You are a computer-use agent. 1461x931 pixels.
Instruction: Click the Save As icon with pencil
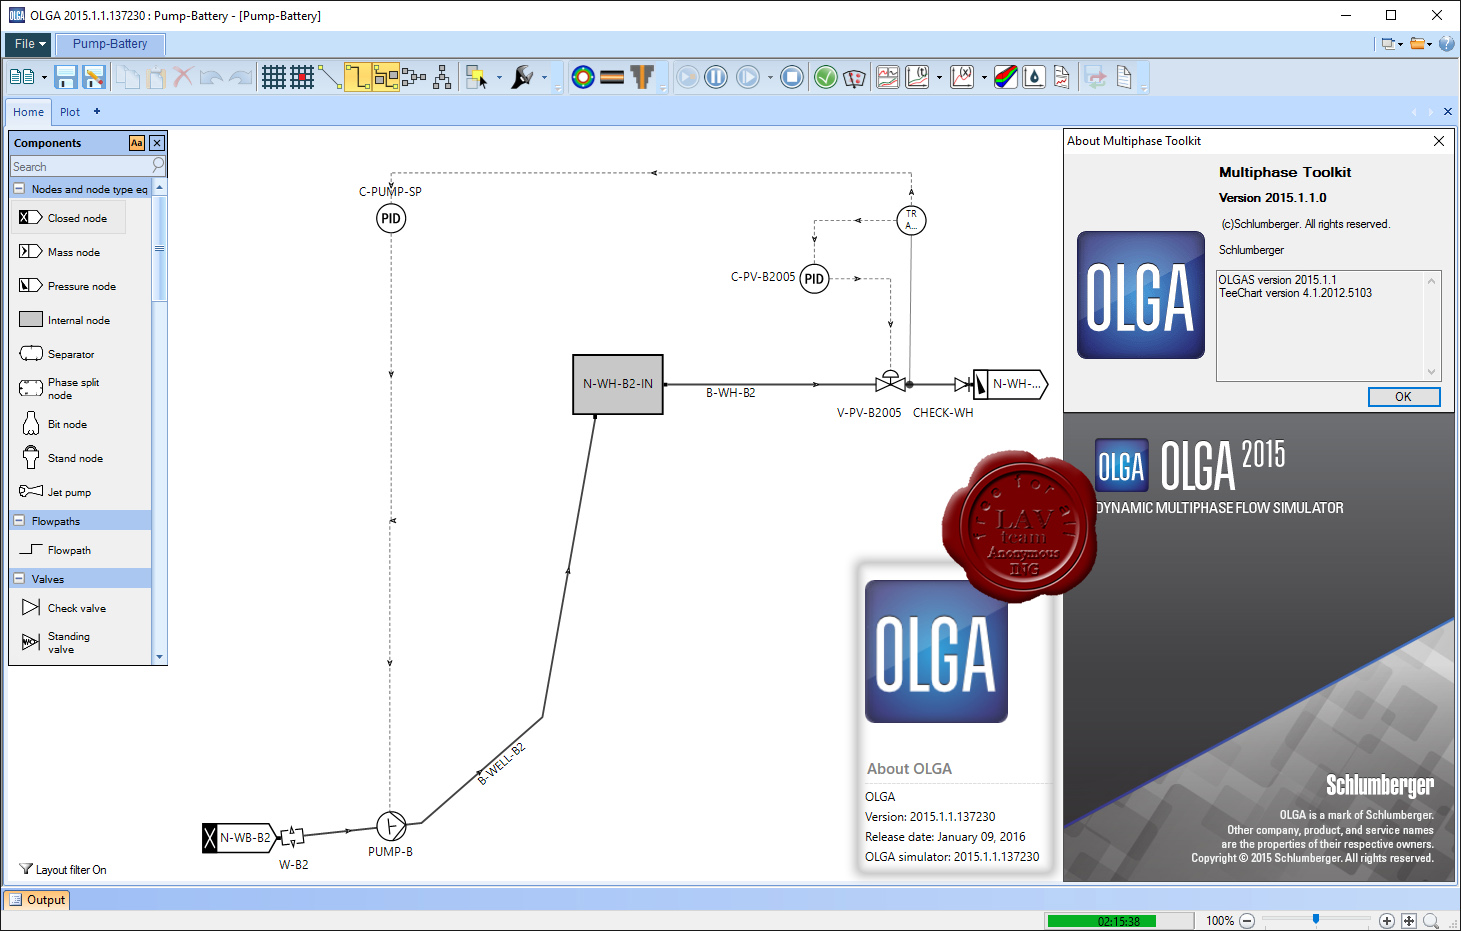pos(94,77)
